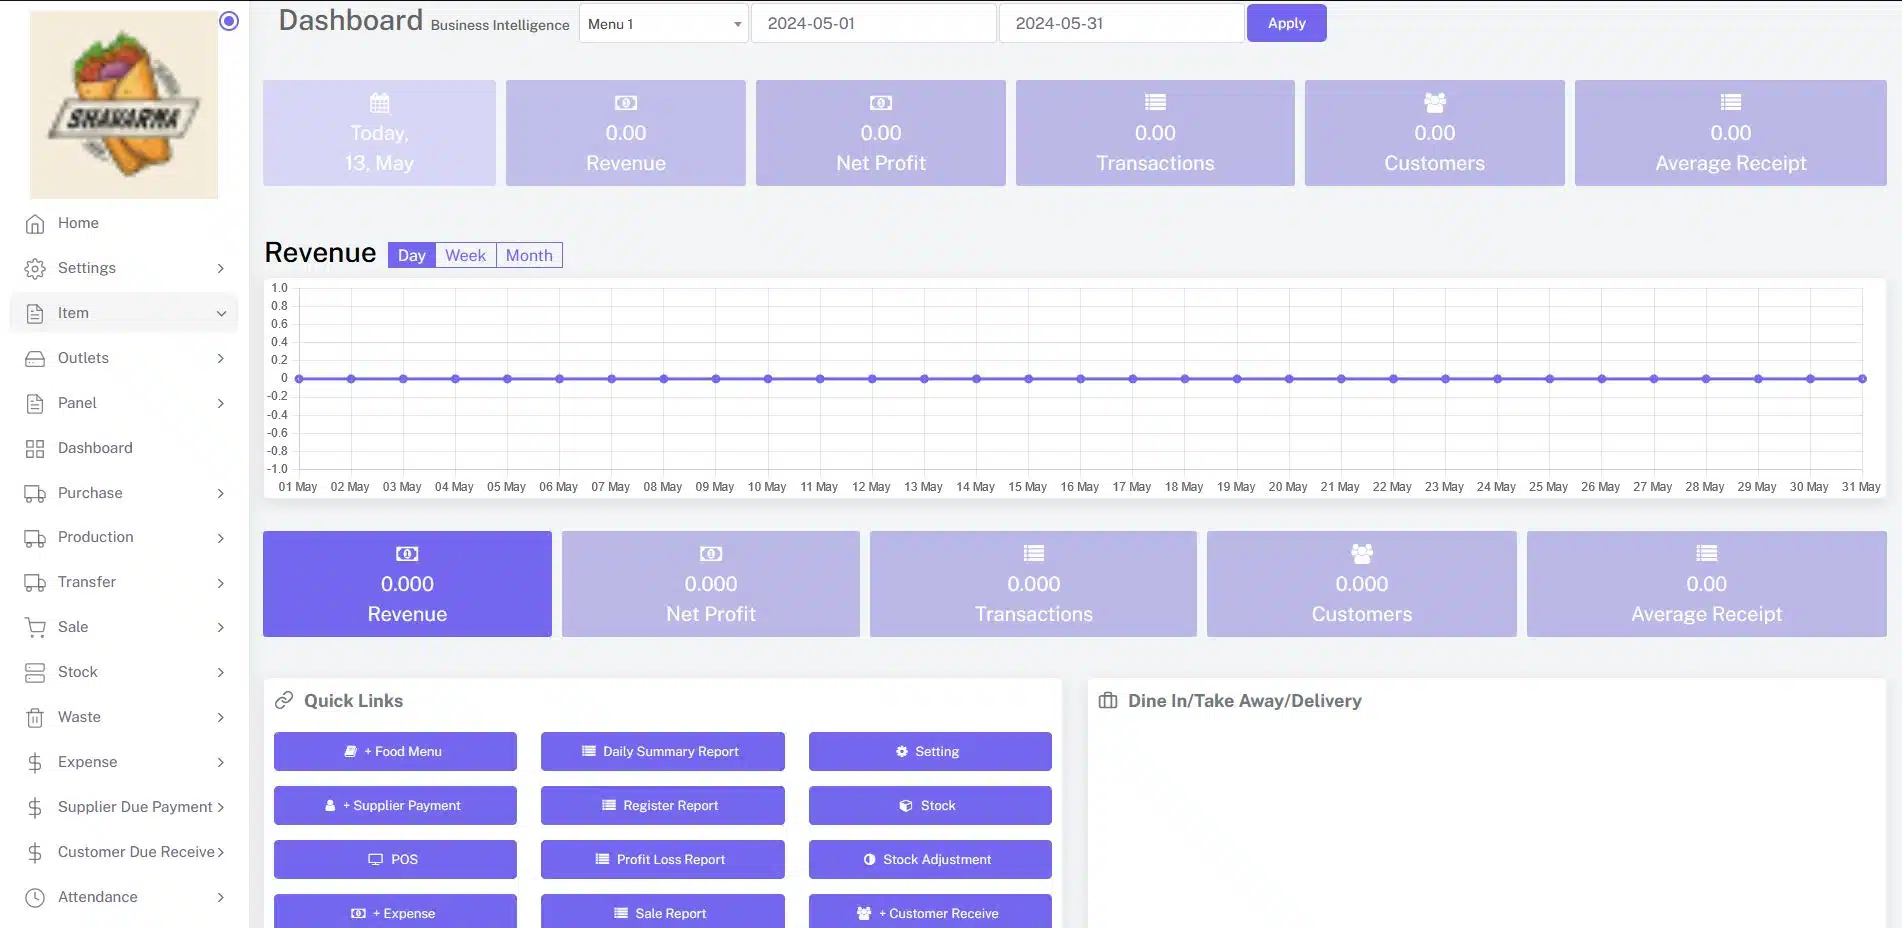Click the list icon on top Average Receipt card
Screen dimensions: 1902x928
coord(1731,102)
